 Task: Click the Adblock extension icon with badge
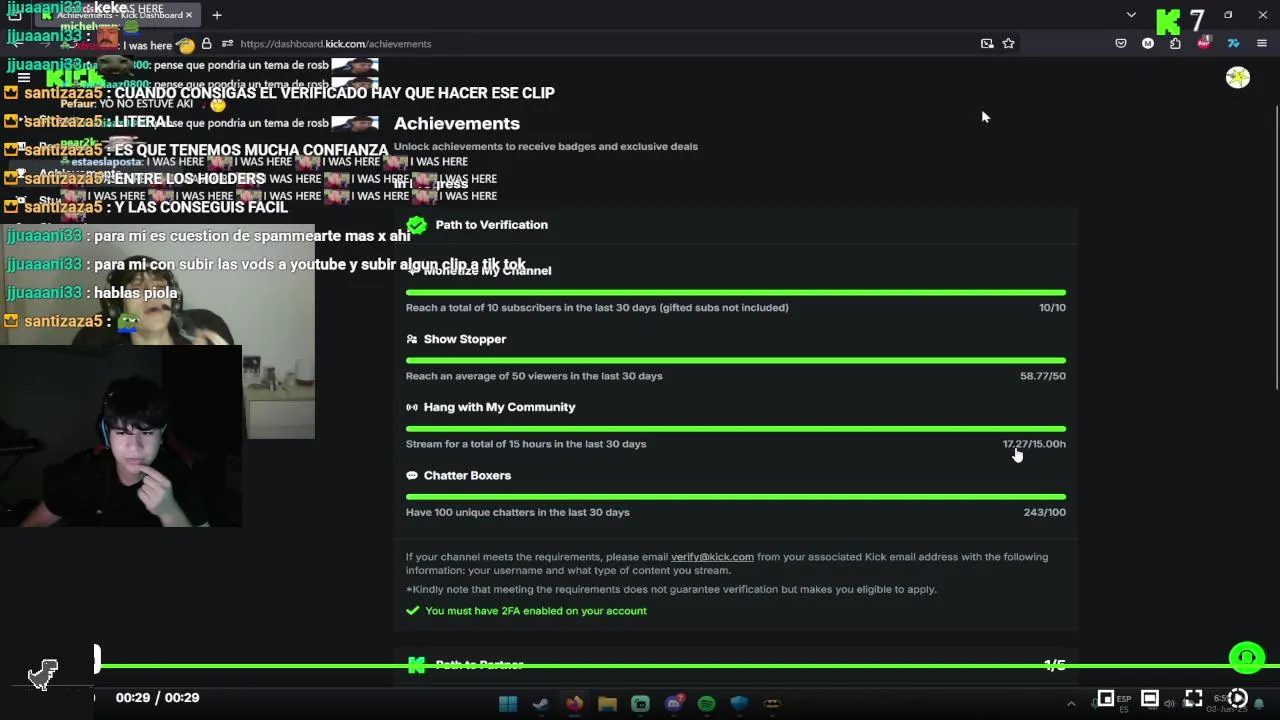pyautogui.click(x=1204, y=43)
